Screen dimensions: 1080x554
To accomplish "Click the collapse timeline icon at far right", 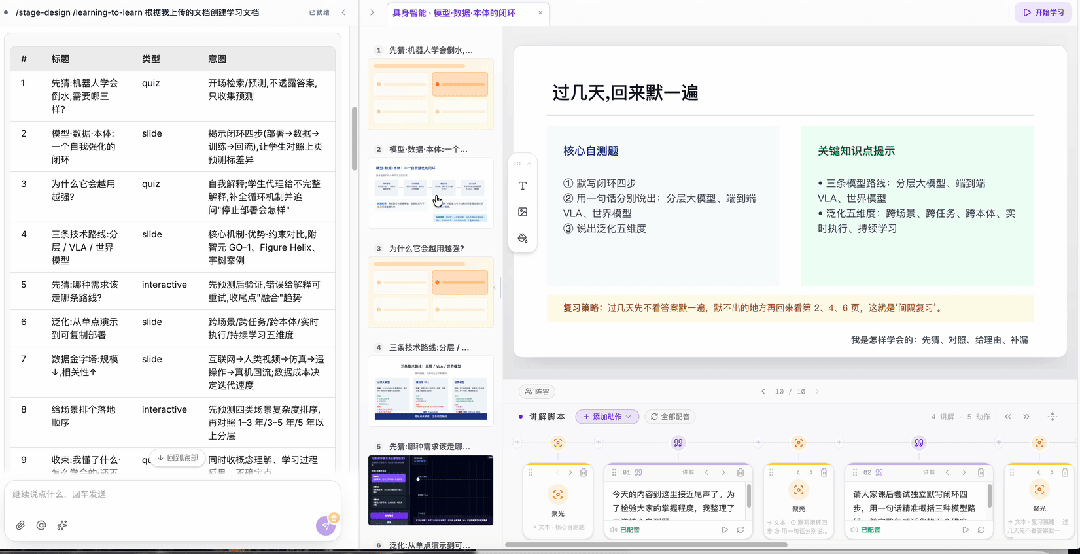I will [1052, 417].
